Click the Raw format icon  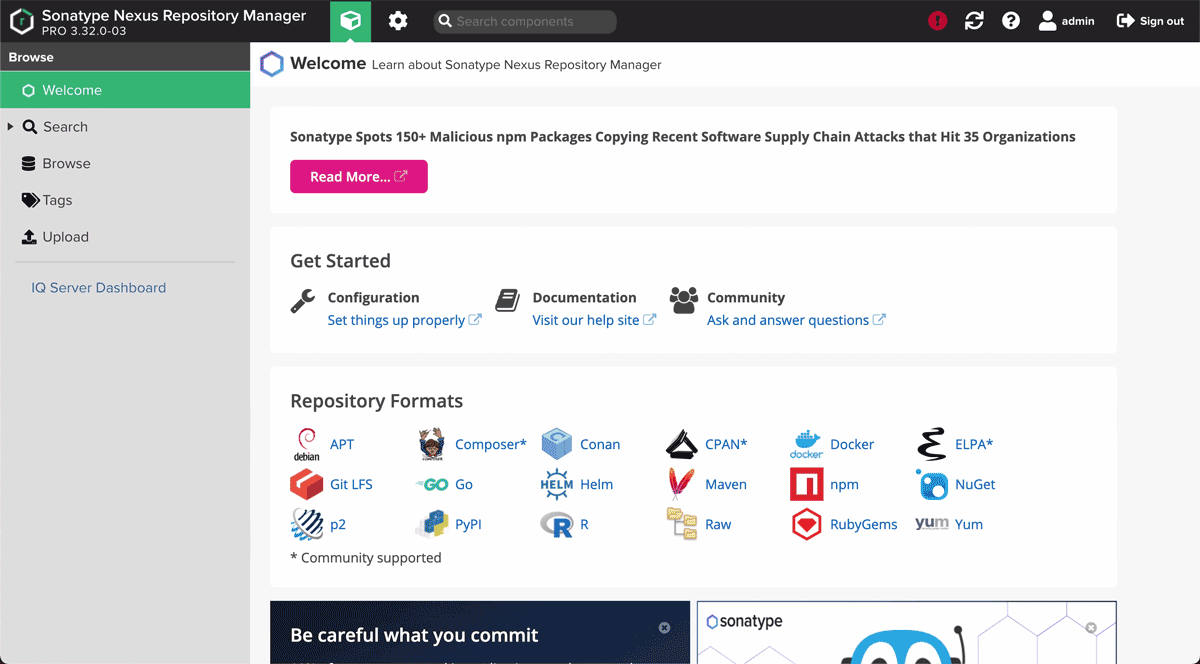682,524
